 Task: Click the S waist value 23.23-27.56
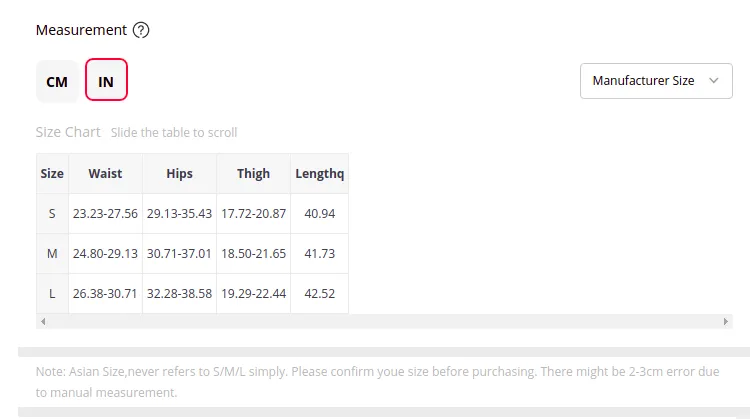click(x=105, y=213)
